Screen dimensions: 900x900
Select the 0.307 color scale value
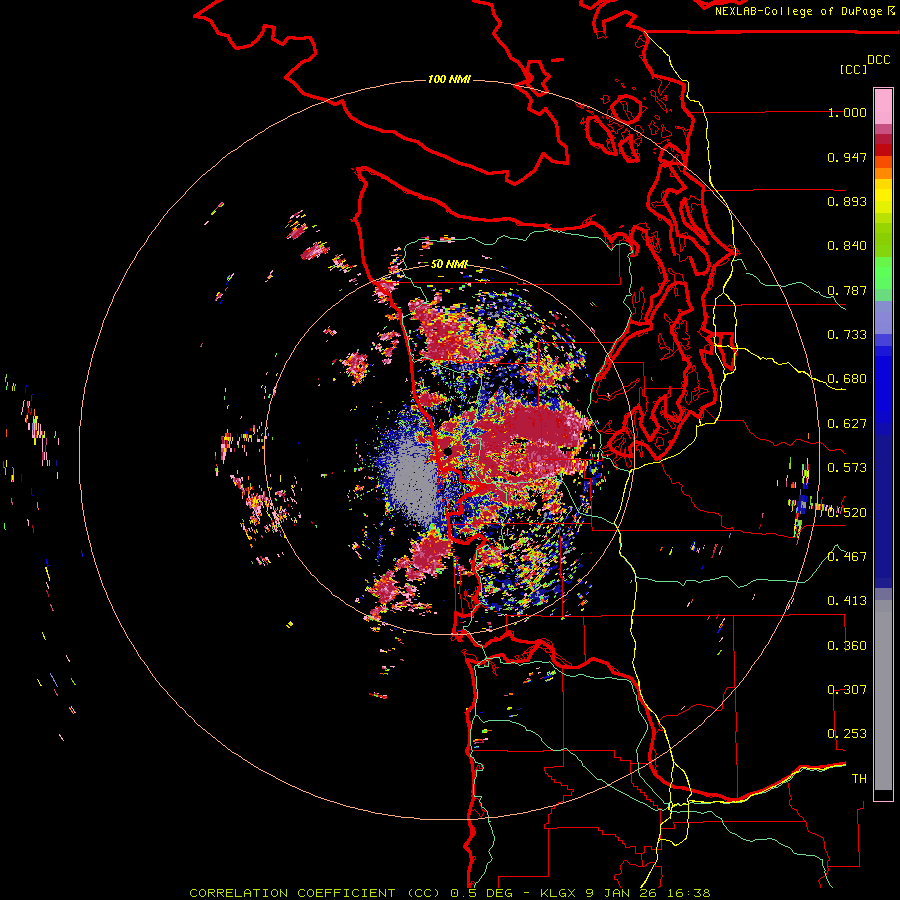[x=847, y=690]
